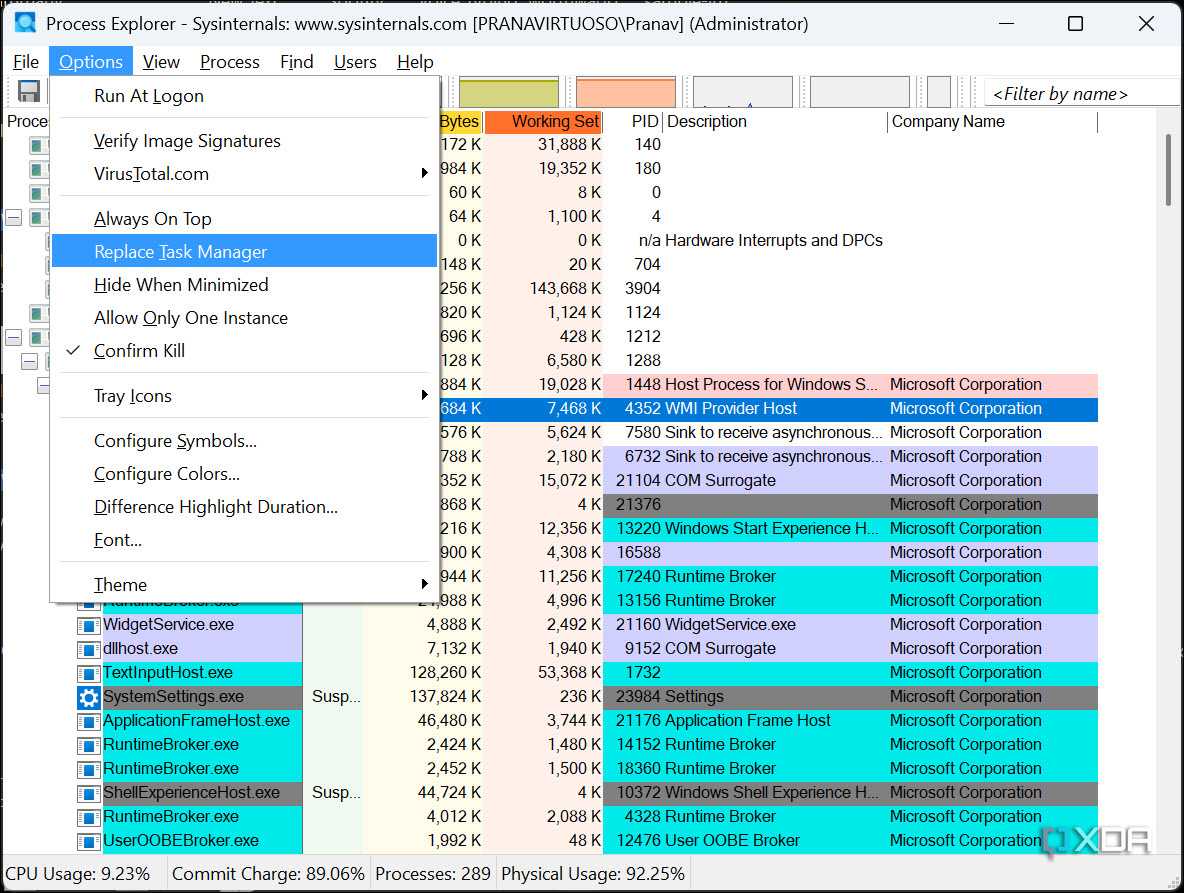Select the UserOOBEBroker.exe process name
This screenshot has height=893, width=1184.
(180, 841)
